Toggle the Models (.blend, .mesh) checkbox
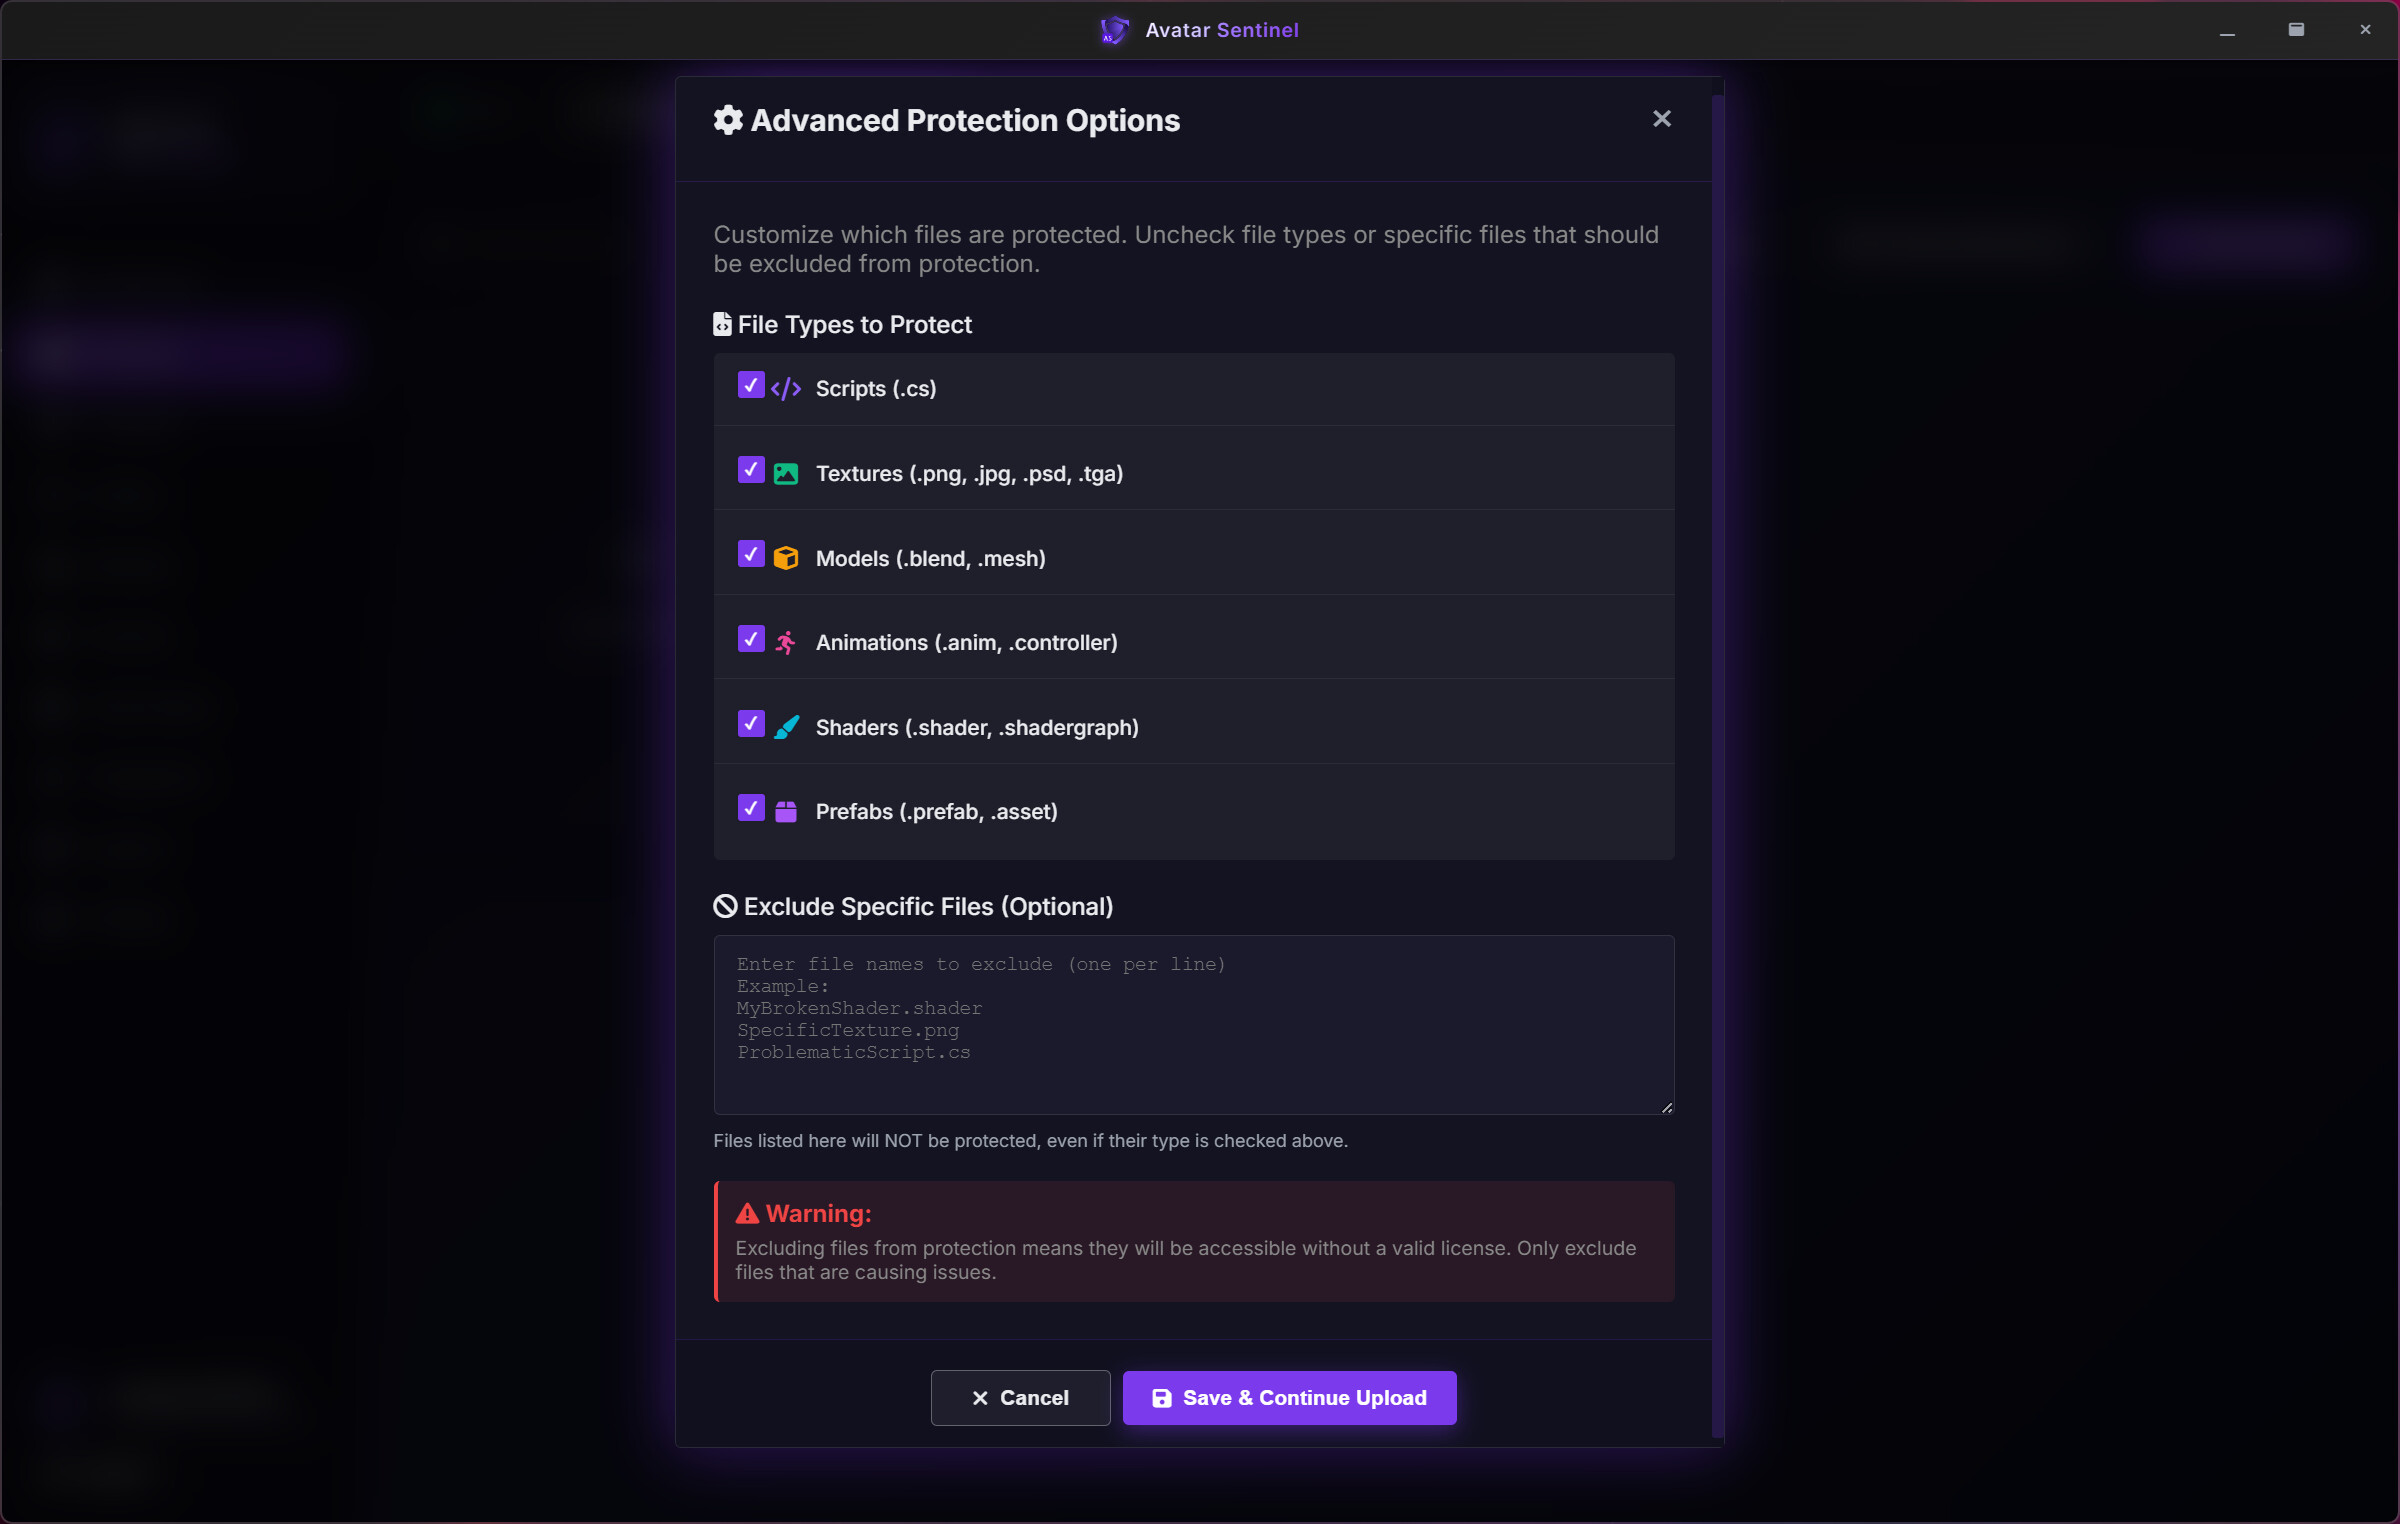 pyautogui.click(x=751, y=554)
